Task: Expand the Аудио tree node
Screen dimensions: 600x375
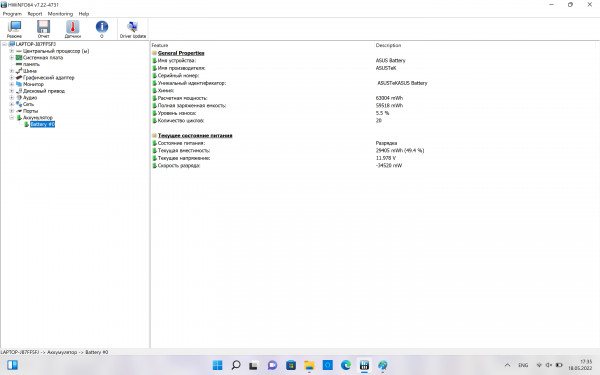Action: pos(11,98)
